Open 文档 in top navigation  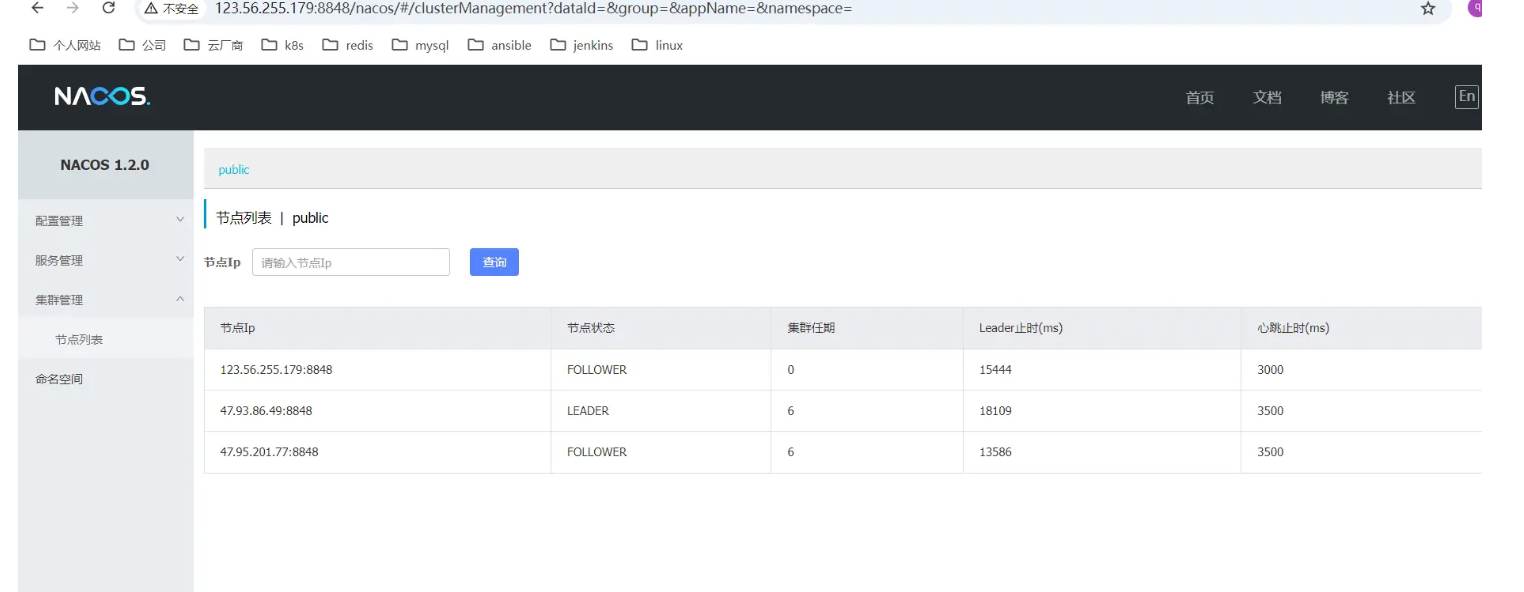[x=1267, y=98]
